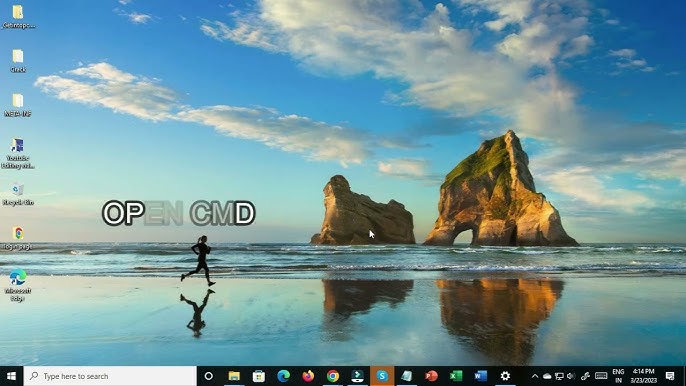This screenshot has width=686, height=386.
Task: Open Cortana circle icon on taskbar
Action: pos(209,376)
